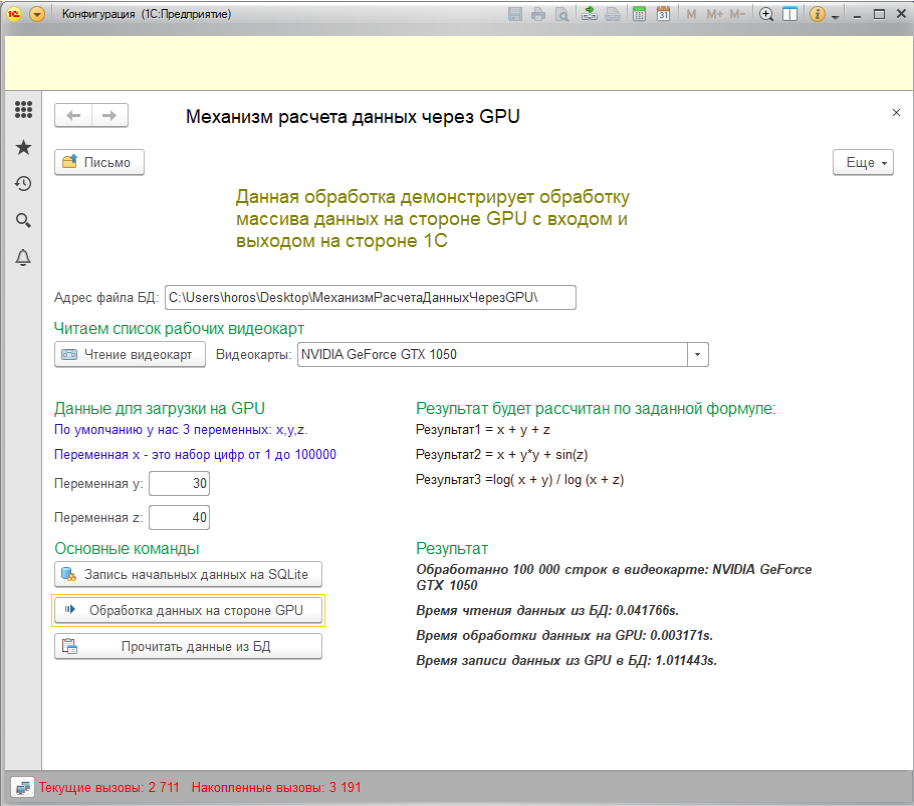Open notifications bell icon

[x=23, y=258]
